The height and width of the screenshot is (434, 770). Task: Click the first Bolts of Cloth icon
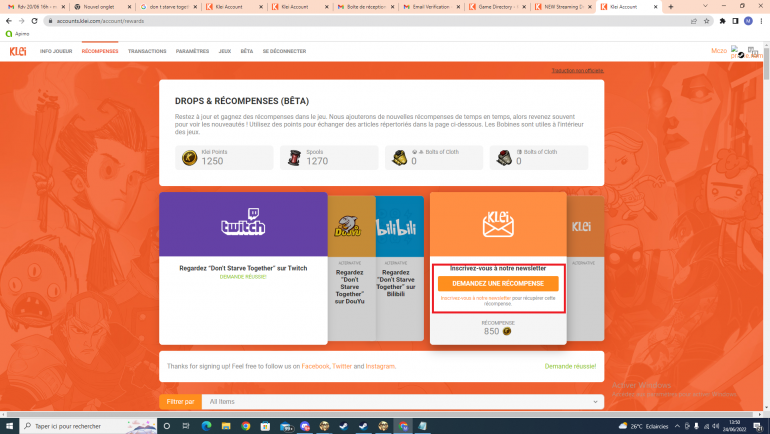pyautogui.click(x=399, y=158)
